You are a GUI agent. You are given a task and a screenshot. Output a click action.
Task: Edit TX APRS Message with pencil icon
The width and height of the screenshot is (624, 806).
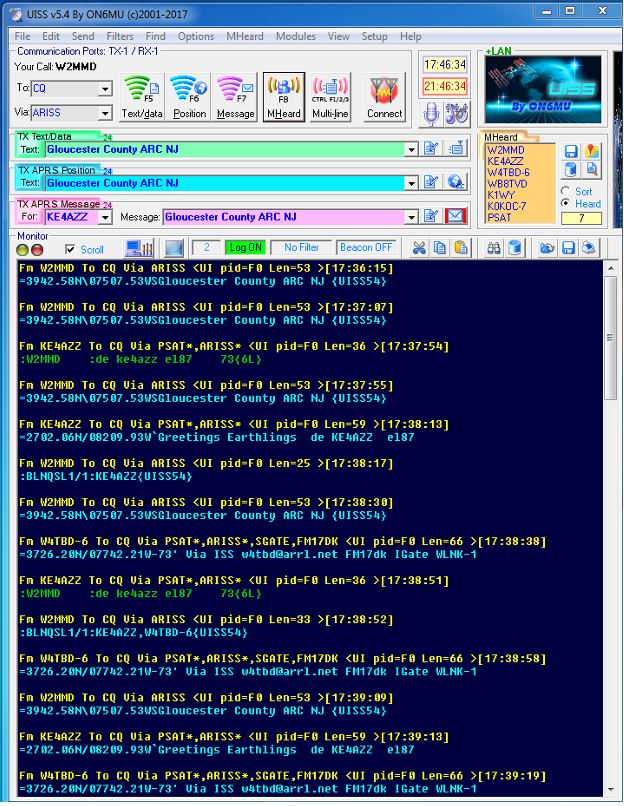[431, 216]
